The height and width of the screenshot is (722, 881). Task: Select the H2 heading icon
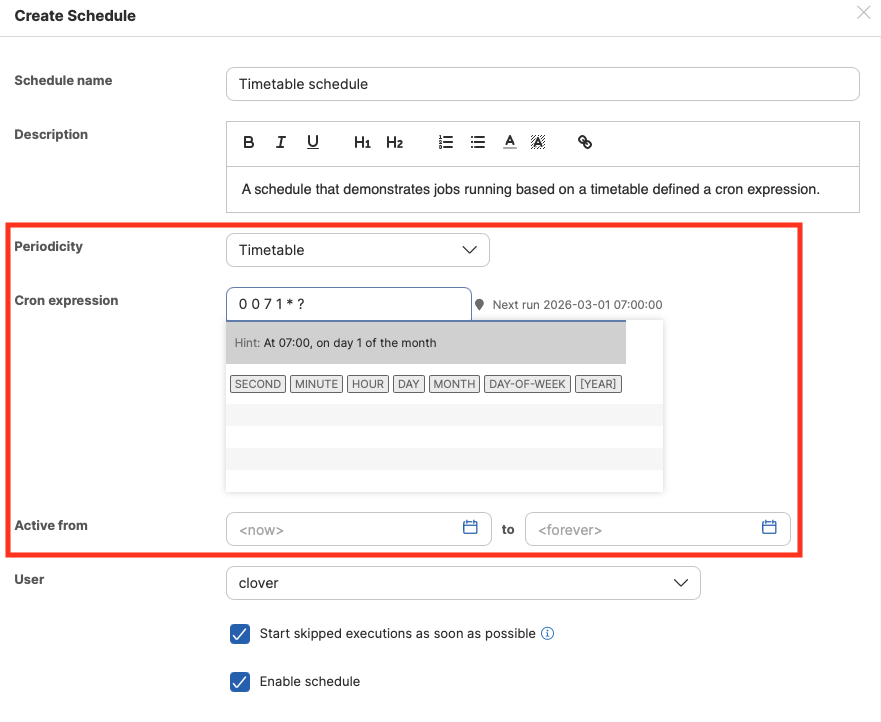pos(394,142)
